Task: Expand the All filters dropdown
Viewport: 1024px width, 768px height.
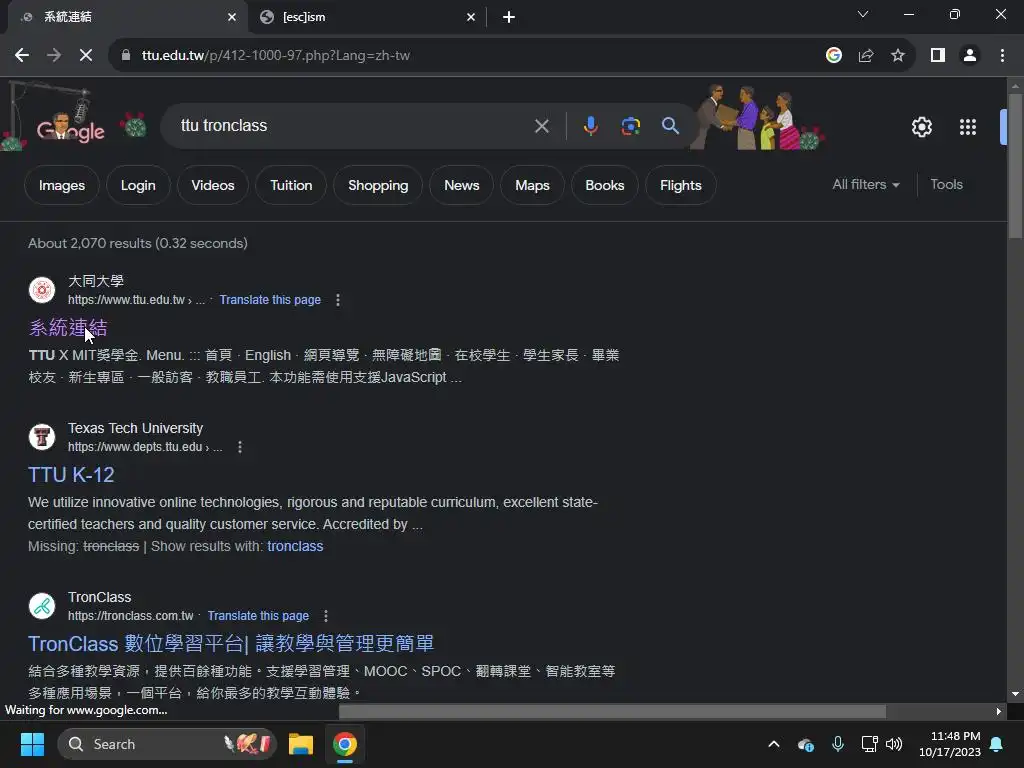Action: coord(866,185)
